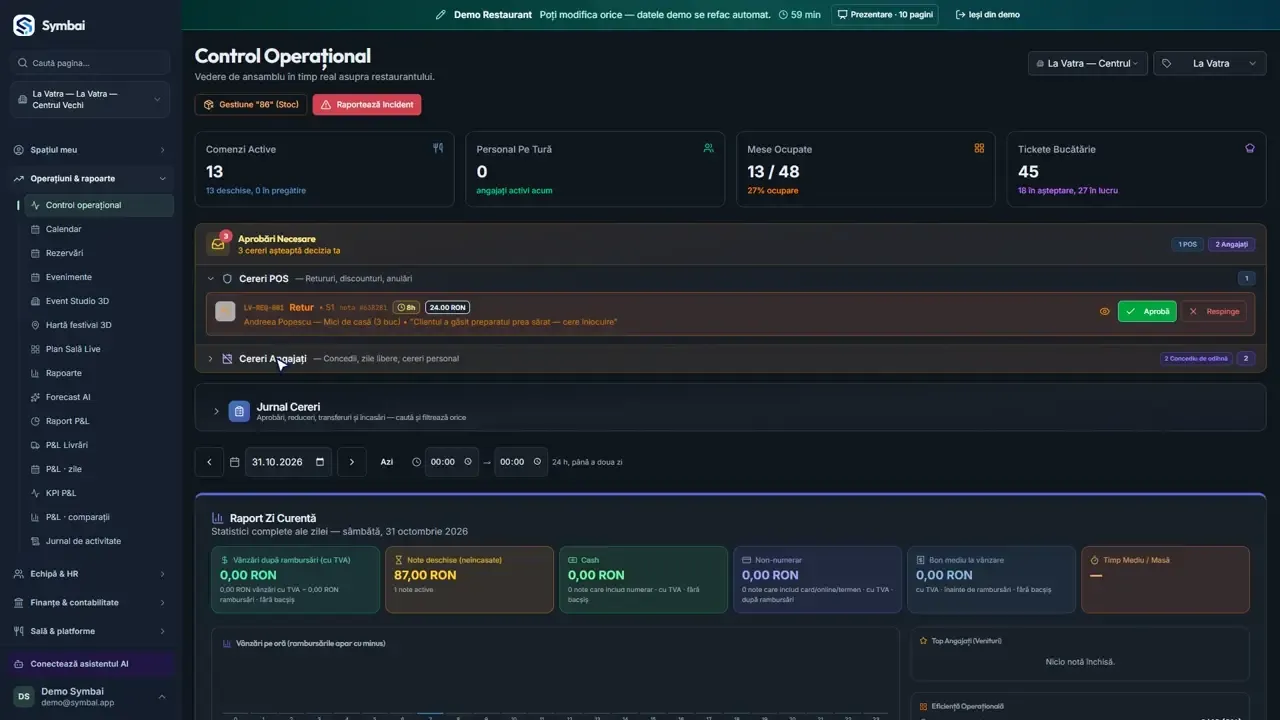Screen dimensions: 1280x720
Task: Click the date field 31.10.2026
Action: (288, 462)
